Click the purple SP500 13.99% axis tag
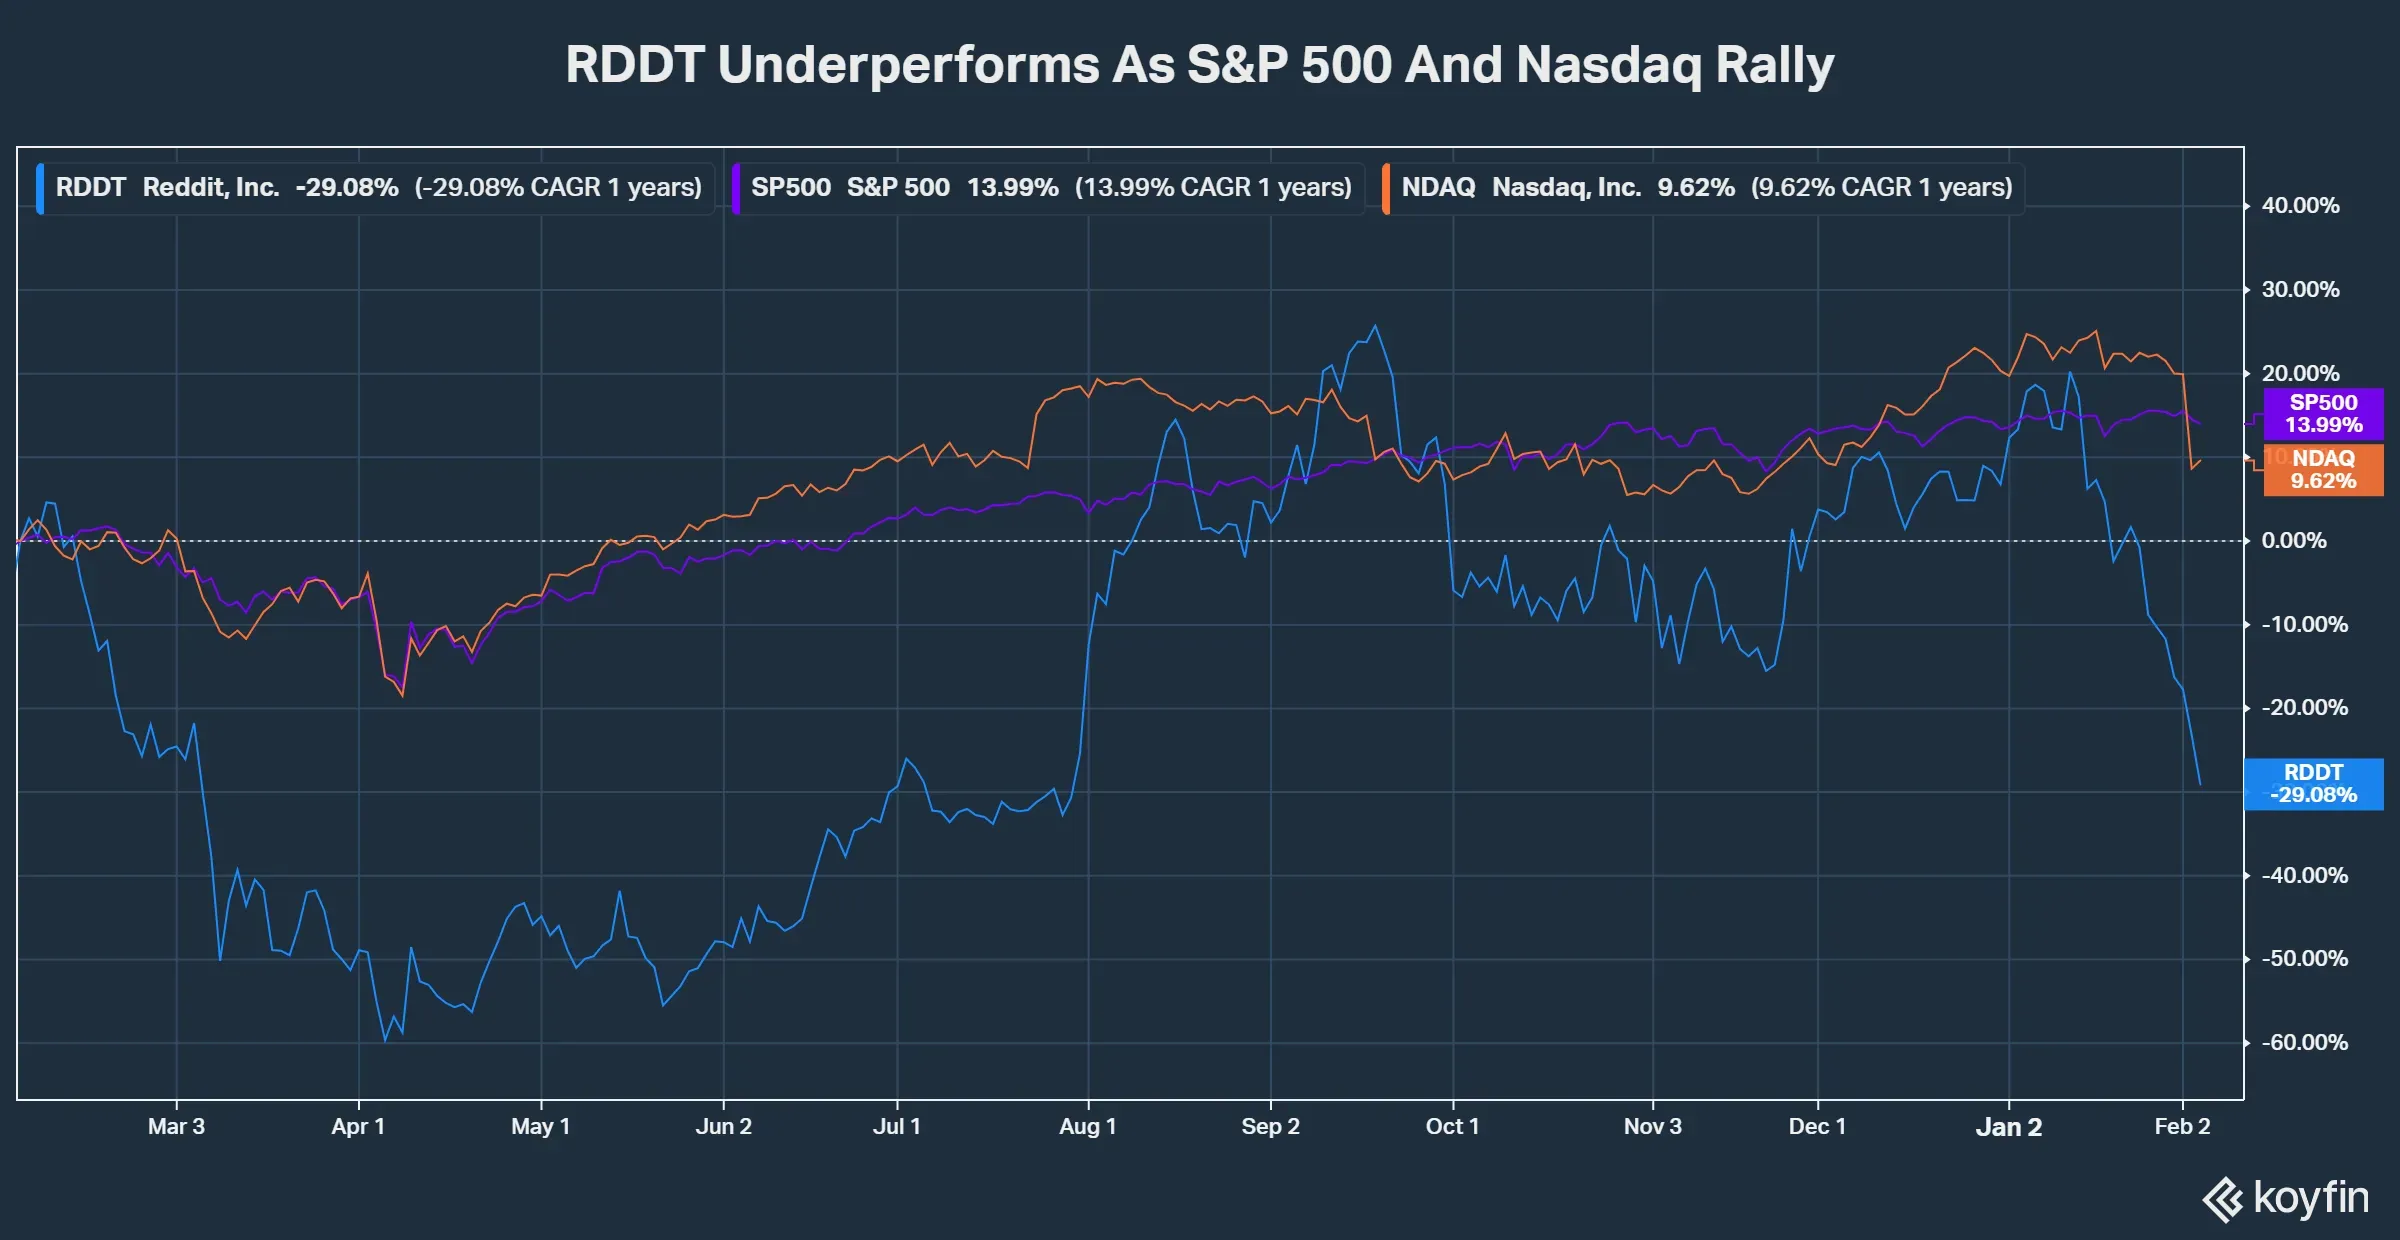2400x1240 pixels. [x=2323, y=414]
